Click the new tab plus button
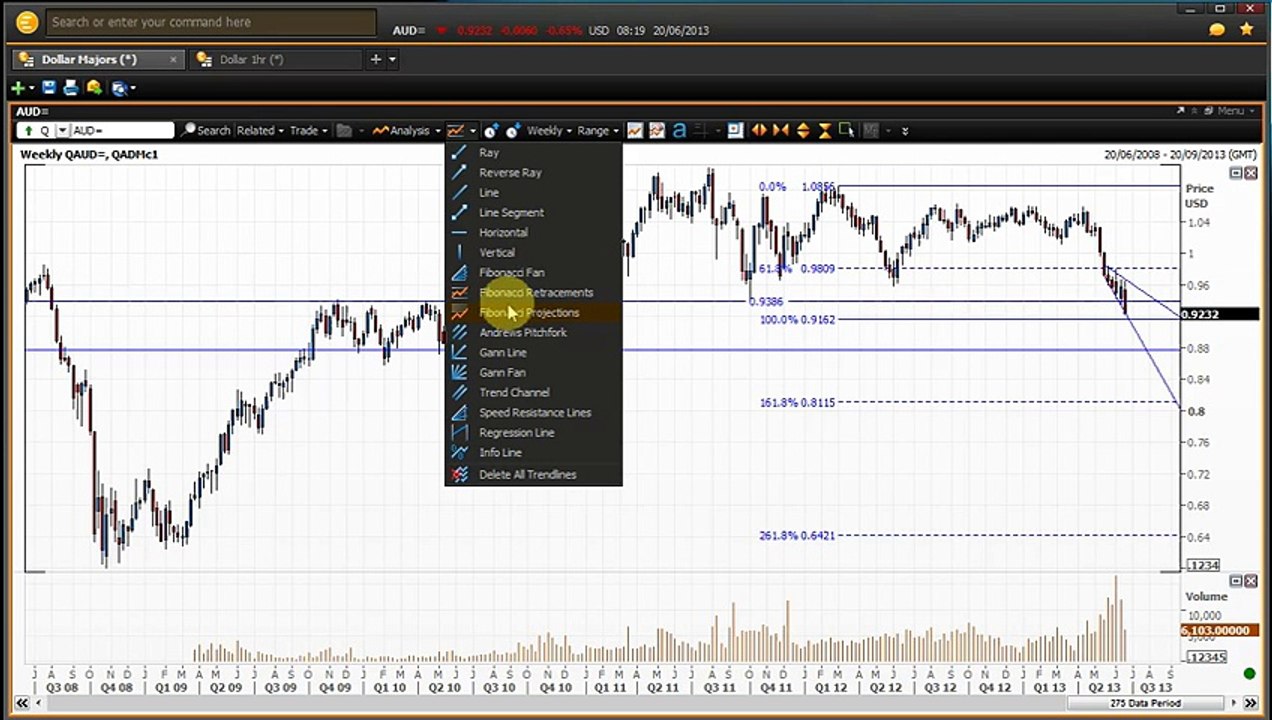 tap(376, 60)
